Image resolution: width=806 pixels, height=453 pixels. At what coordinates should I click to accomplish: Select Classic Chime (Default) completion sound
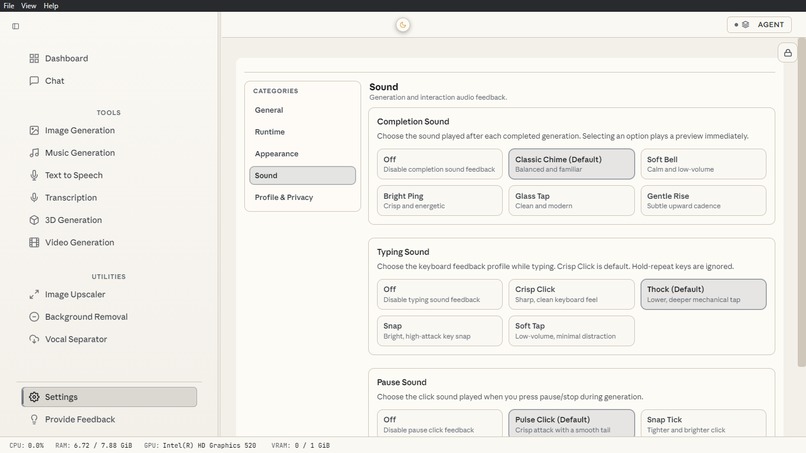571,164
